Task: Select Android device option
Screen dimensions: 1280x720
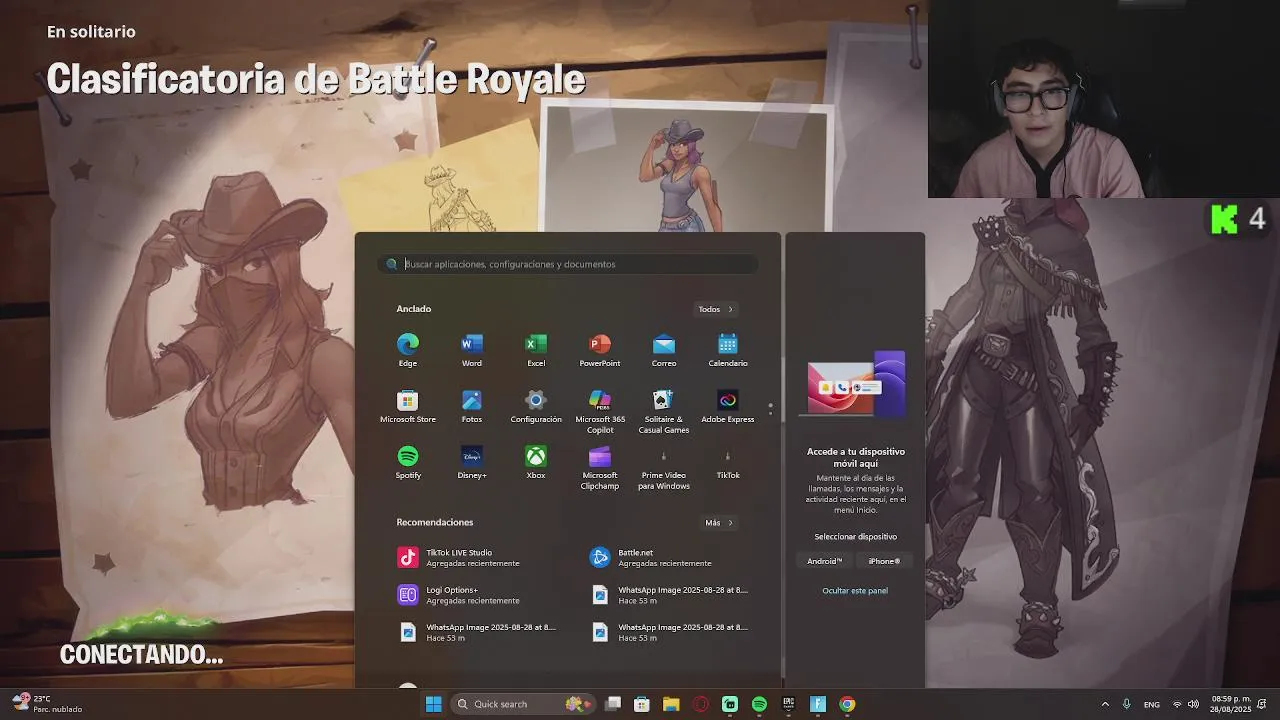Action: [825, 561]
